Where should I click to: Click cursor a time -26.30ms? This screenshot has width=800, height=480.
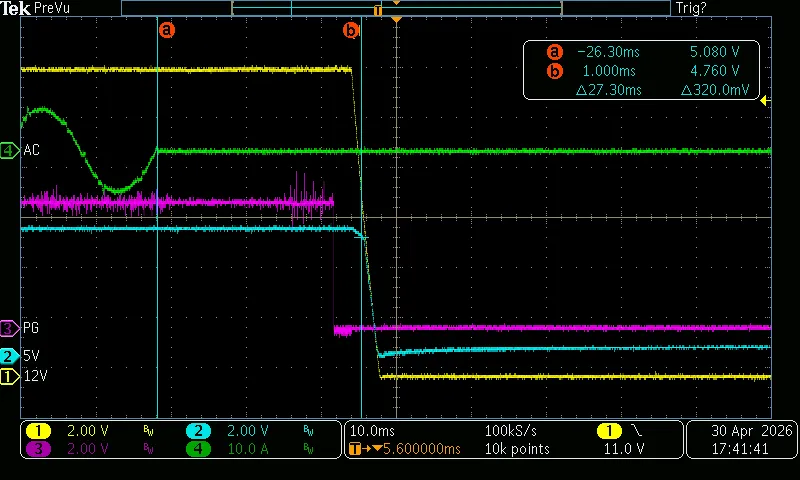(608, 52)
